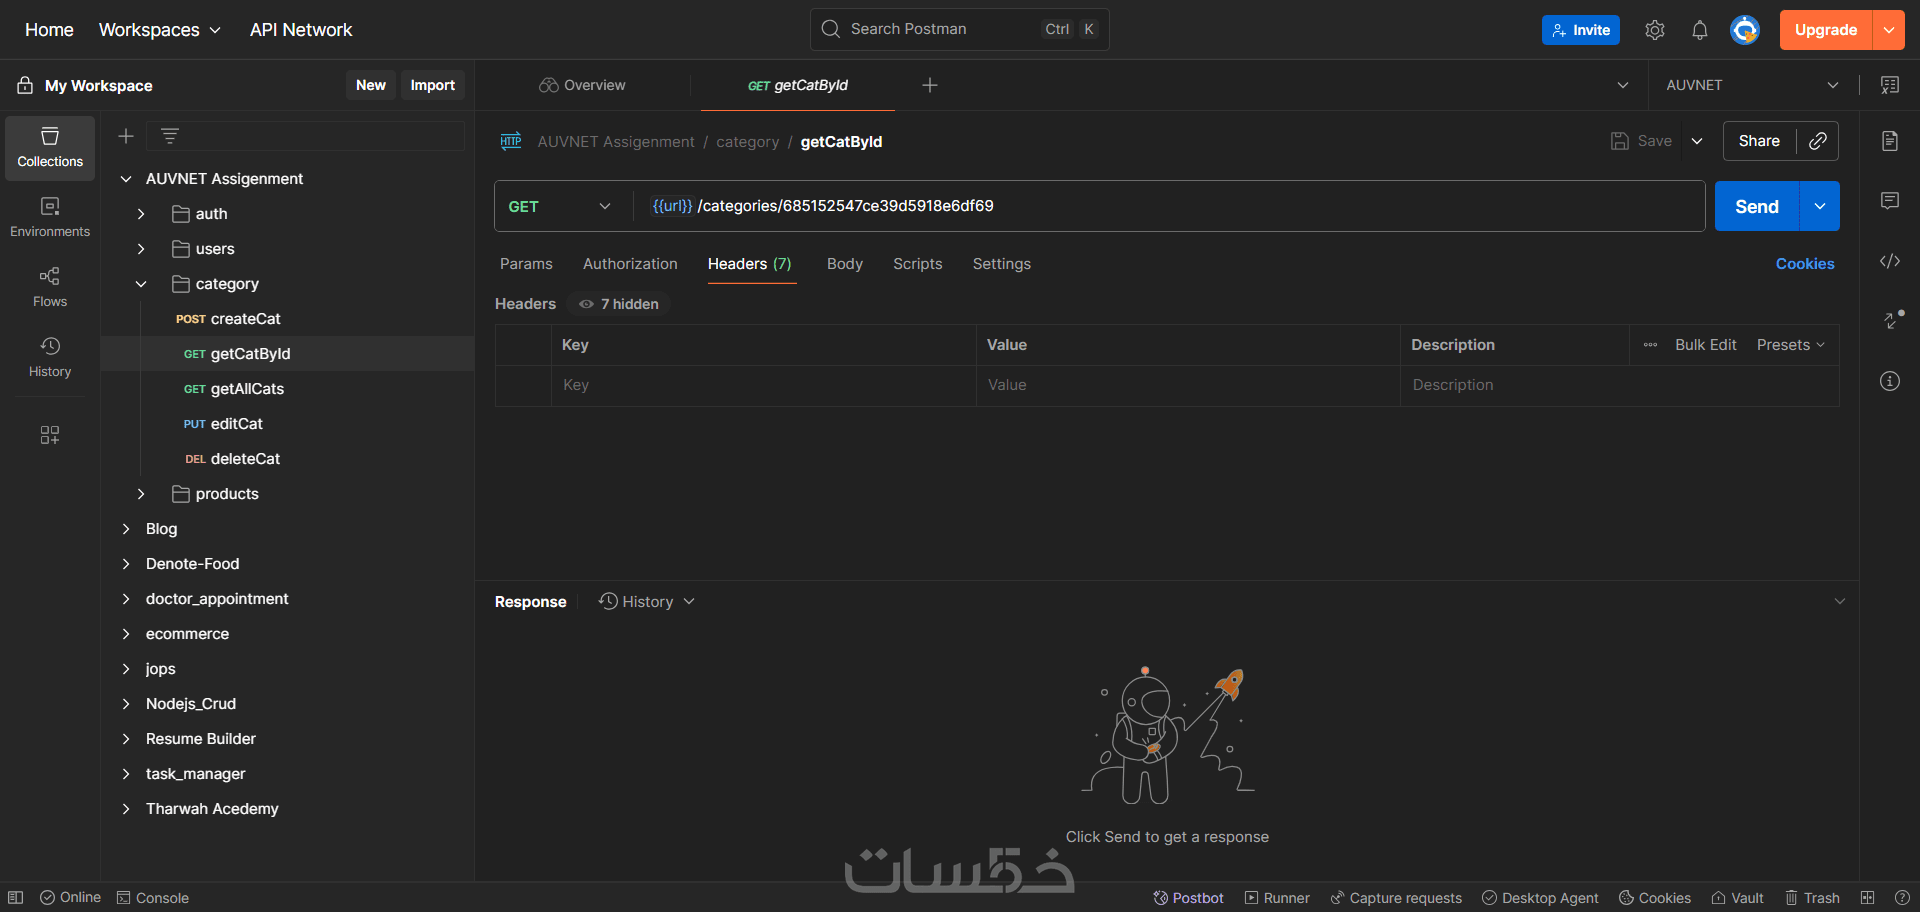Click the Search Postman field
Viewport: 1920px width, 912px height.
tap(959, 29)
